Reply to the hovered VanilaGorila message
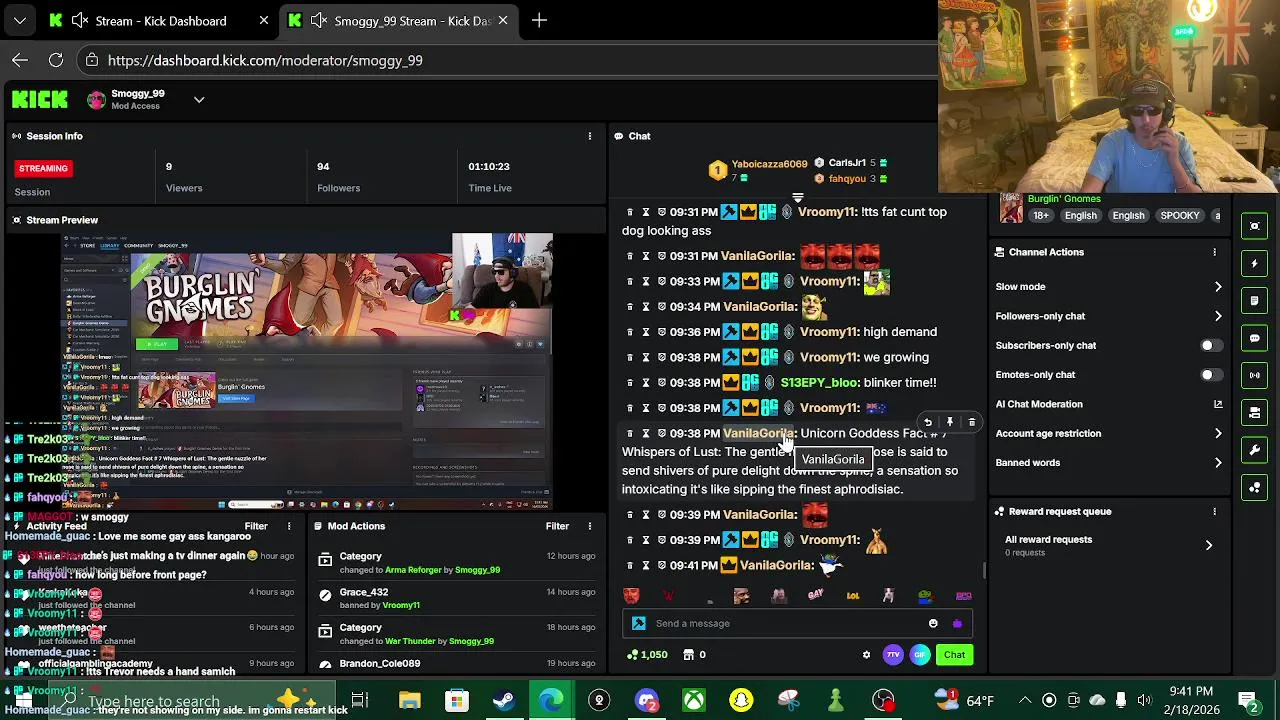The width and height of the screenshot is (1280, 720). coord(928,422)
